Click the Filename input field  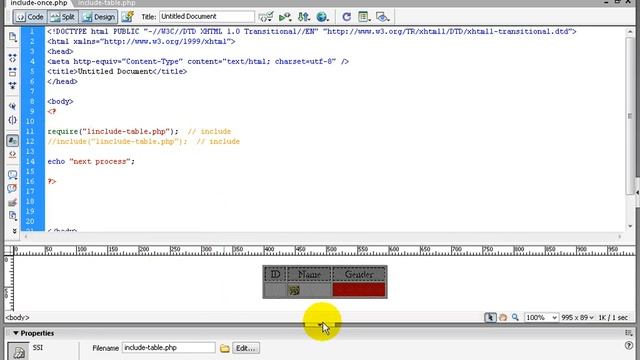click(x=169, y=348)
